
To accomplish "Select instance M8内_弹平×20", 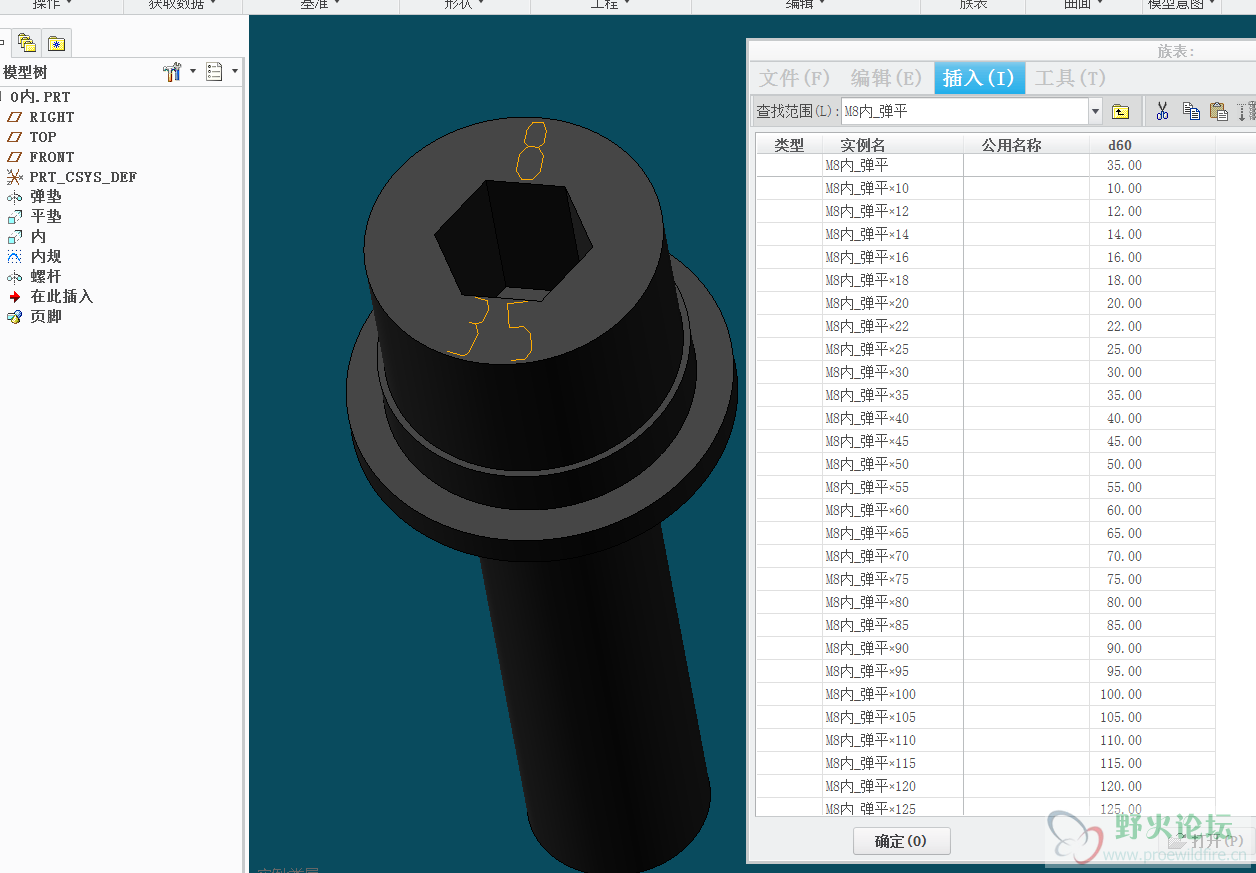I will tap(867, 303).
